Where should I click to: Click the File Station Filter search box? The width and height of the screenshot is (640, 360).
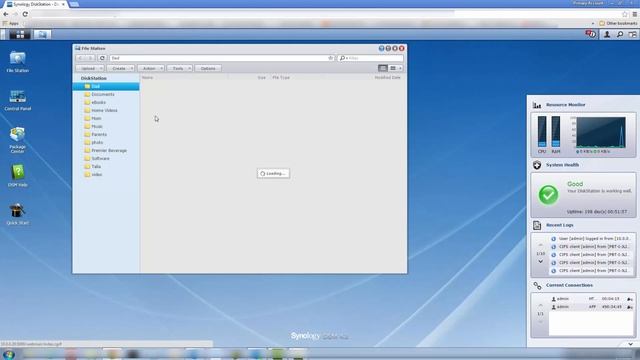371,58
